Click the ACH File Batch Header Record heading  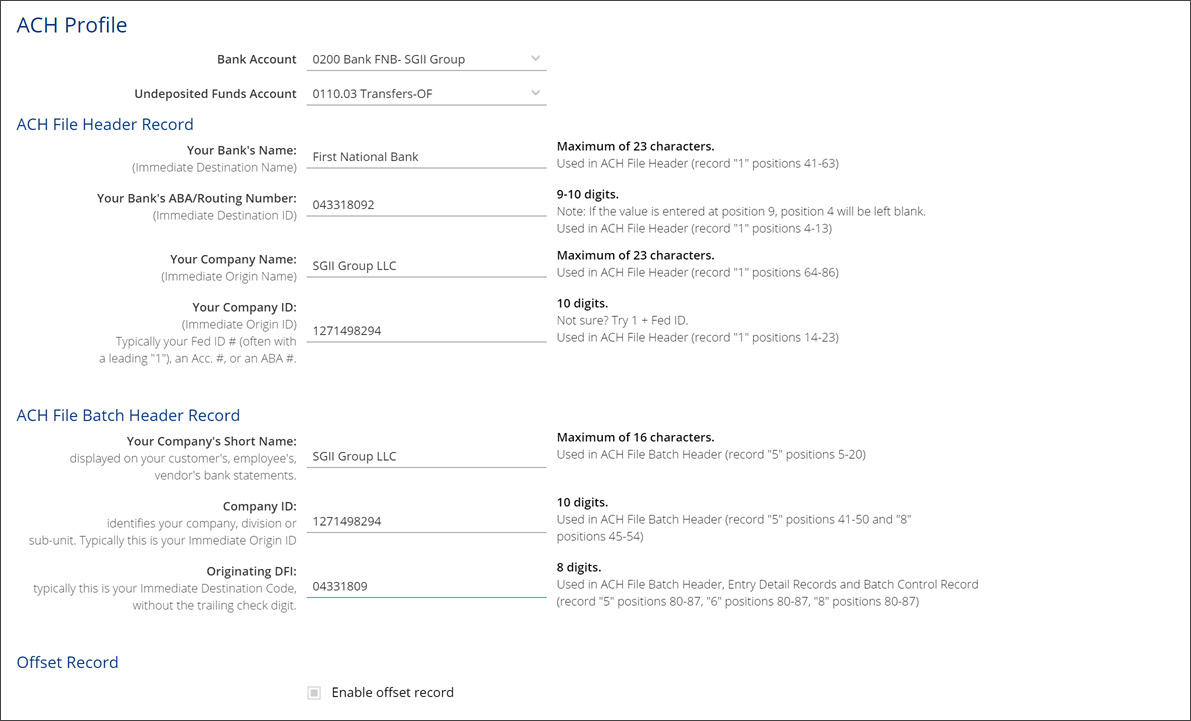point(128,415)
